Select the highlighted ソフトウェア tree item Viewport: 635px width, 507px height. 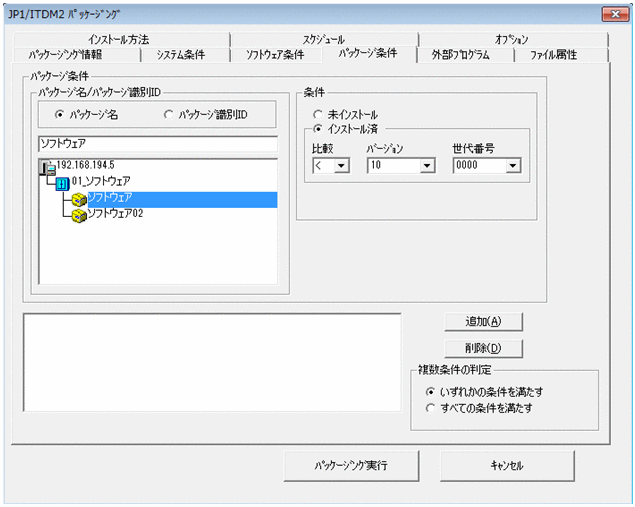(182, 200)
